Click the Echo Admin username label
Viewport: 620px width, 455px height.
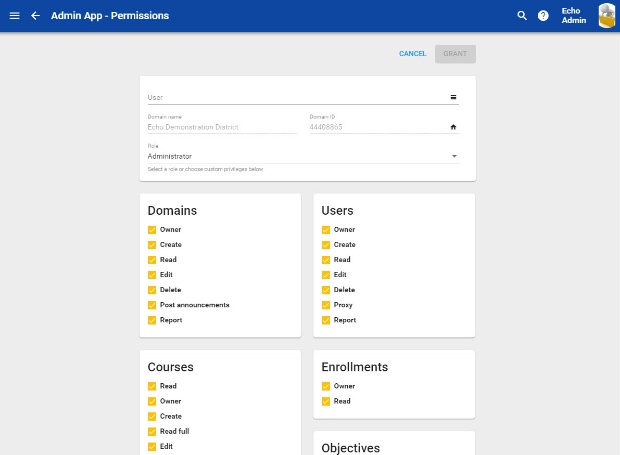pos(574,16)
